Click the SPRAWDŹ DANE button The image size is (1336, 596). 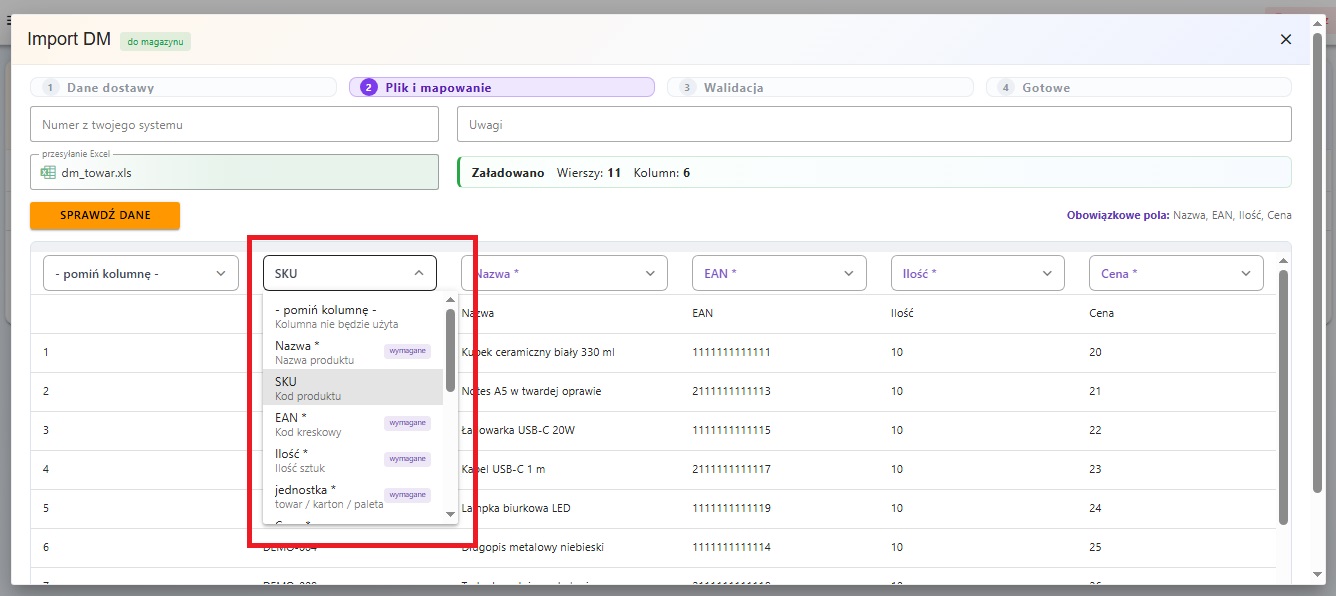(x=105, y=215)
